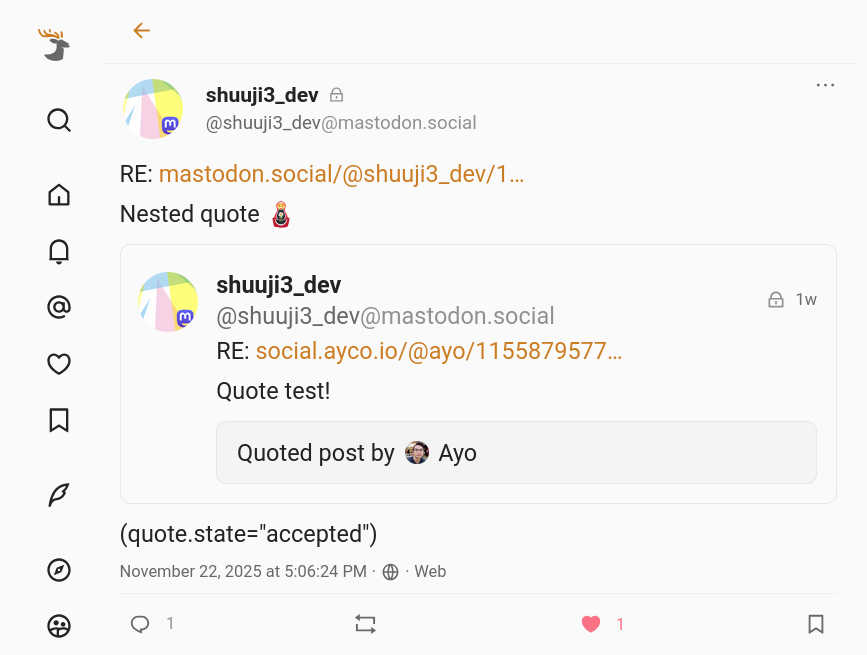Compose a new post with the feather icon
Screen dimensions: 867x655
tap(59, 495)
